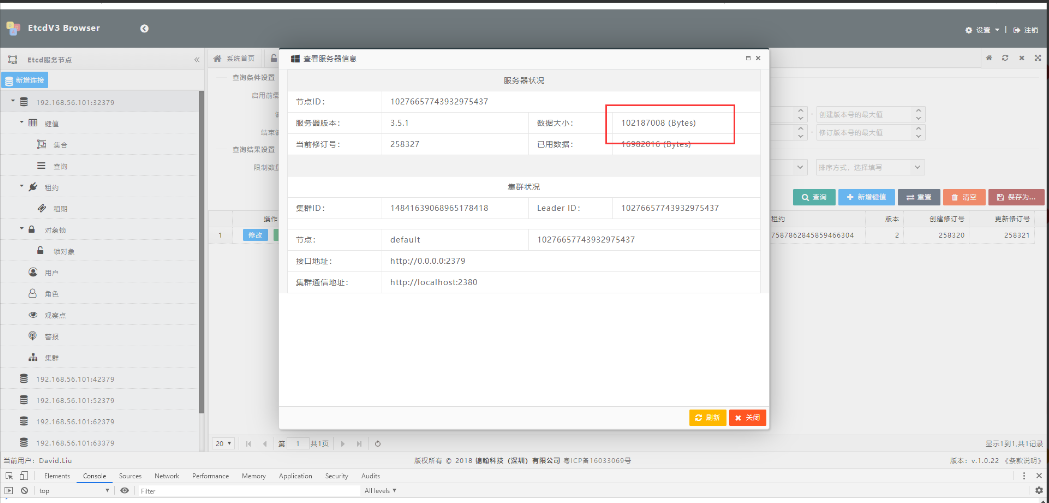Switch to the DevTools Elements tab
This screenshot has width=1049, height=503.
(57, 476)
